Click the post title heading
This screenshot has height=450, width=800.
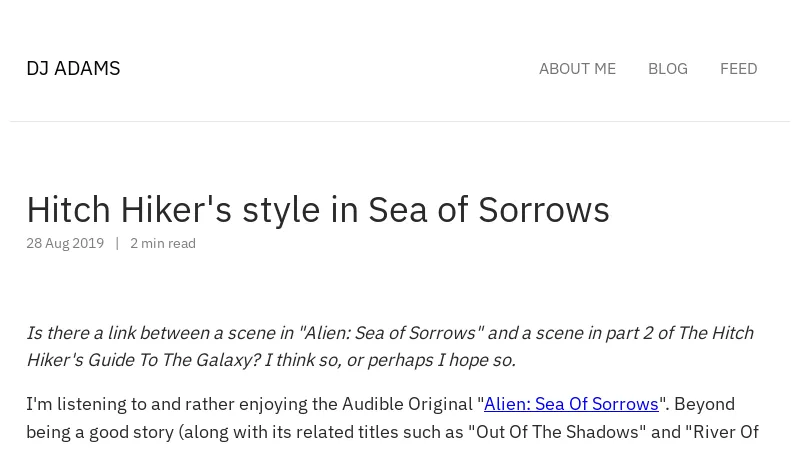click(318, 210)
